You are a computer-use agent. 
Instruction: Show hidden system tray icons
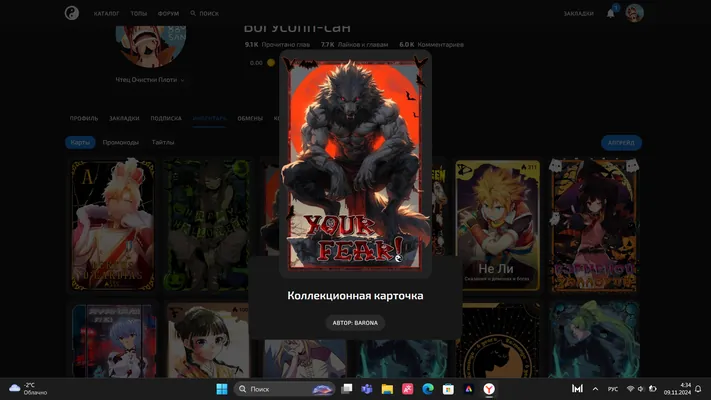coord(595,389)
